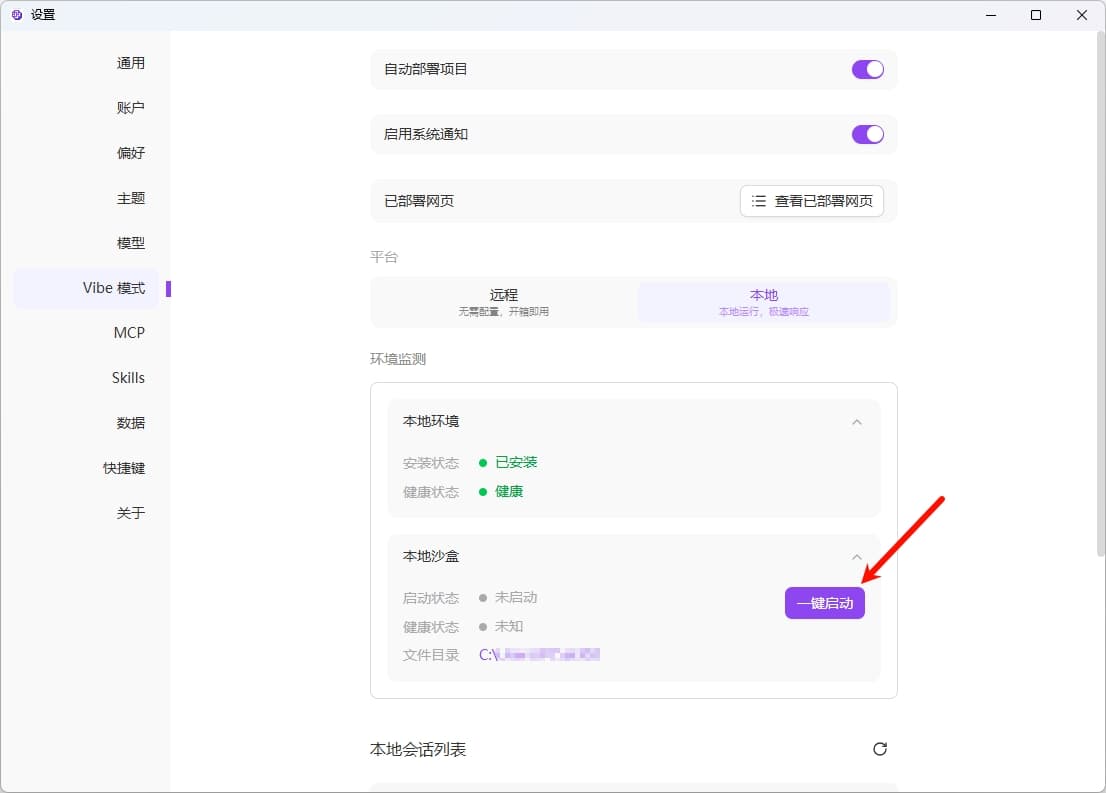Click the settings app icon in title bar

17,15
